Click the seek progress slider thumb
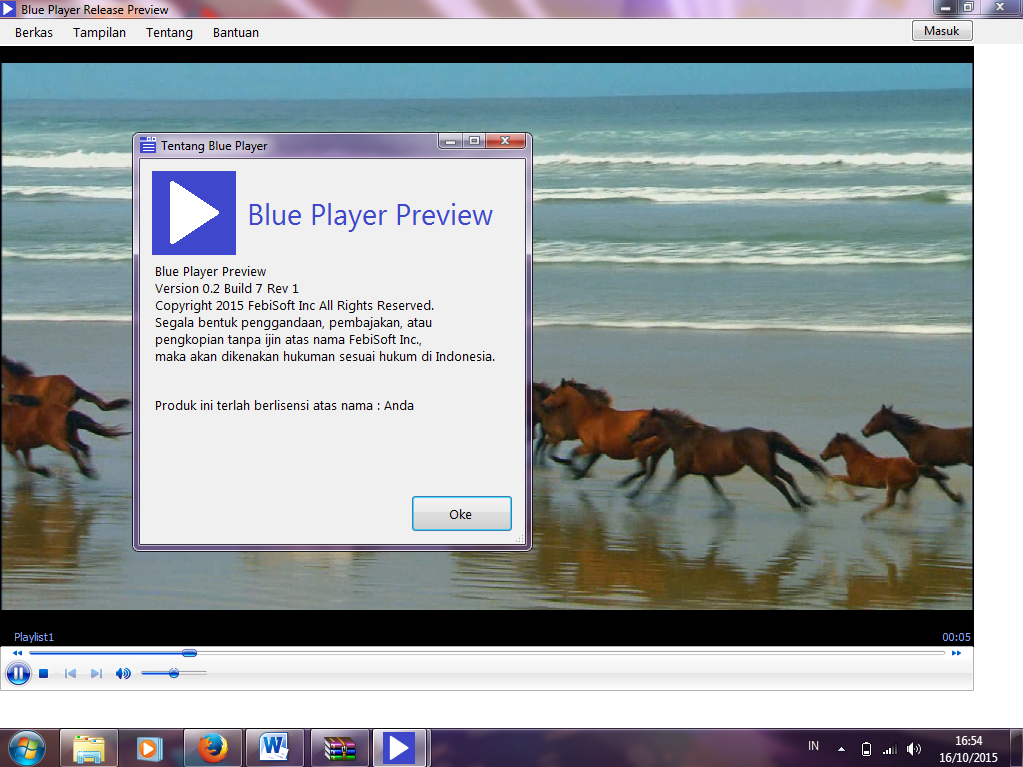The height and width of the screenshot is (767, 1023). click(189, 653)
